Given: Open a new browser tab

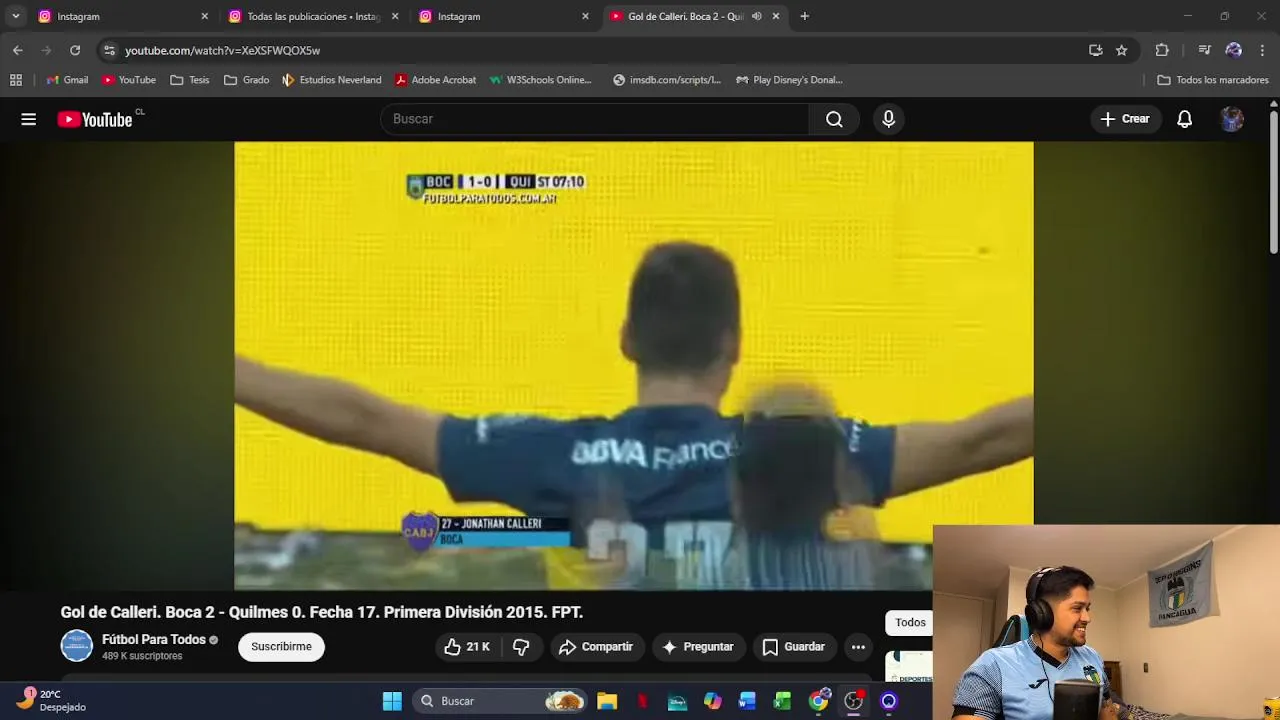Looking at the screenshot, I should coord(804,16).
